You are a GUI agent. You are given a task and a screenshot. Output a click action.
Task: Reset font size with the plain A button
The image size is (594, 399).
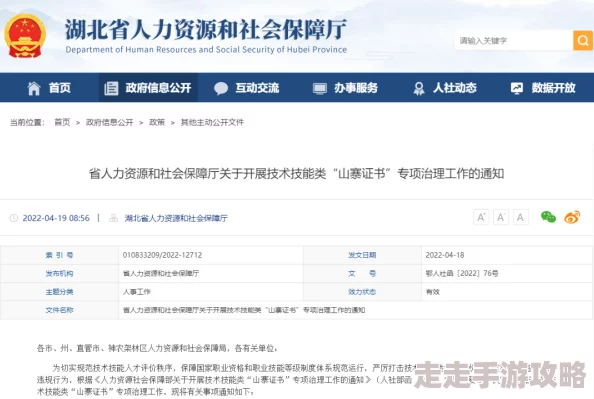(521, 217)
